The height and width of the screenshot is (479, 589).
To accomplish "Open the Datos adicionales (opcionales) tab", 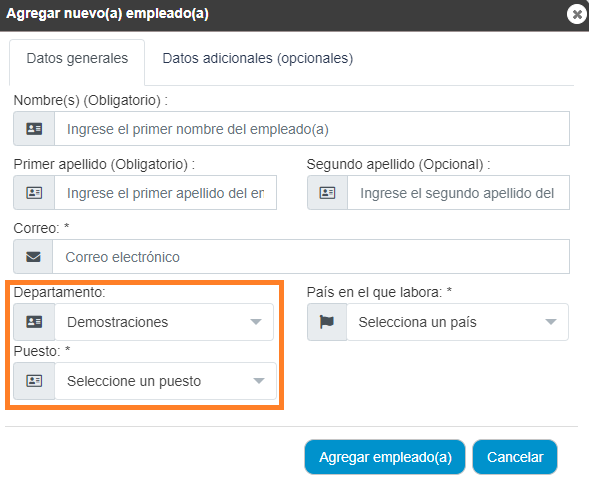I will point(258,59).
